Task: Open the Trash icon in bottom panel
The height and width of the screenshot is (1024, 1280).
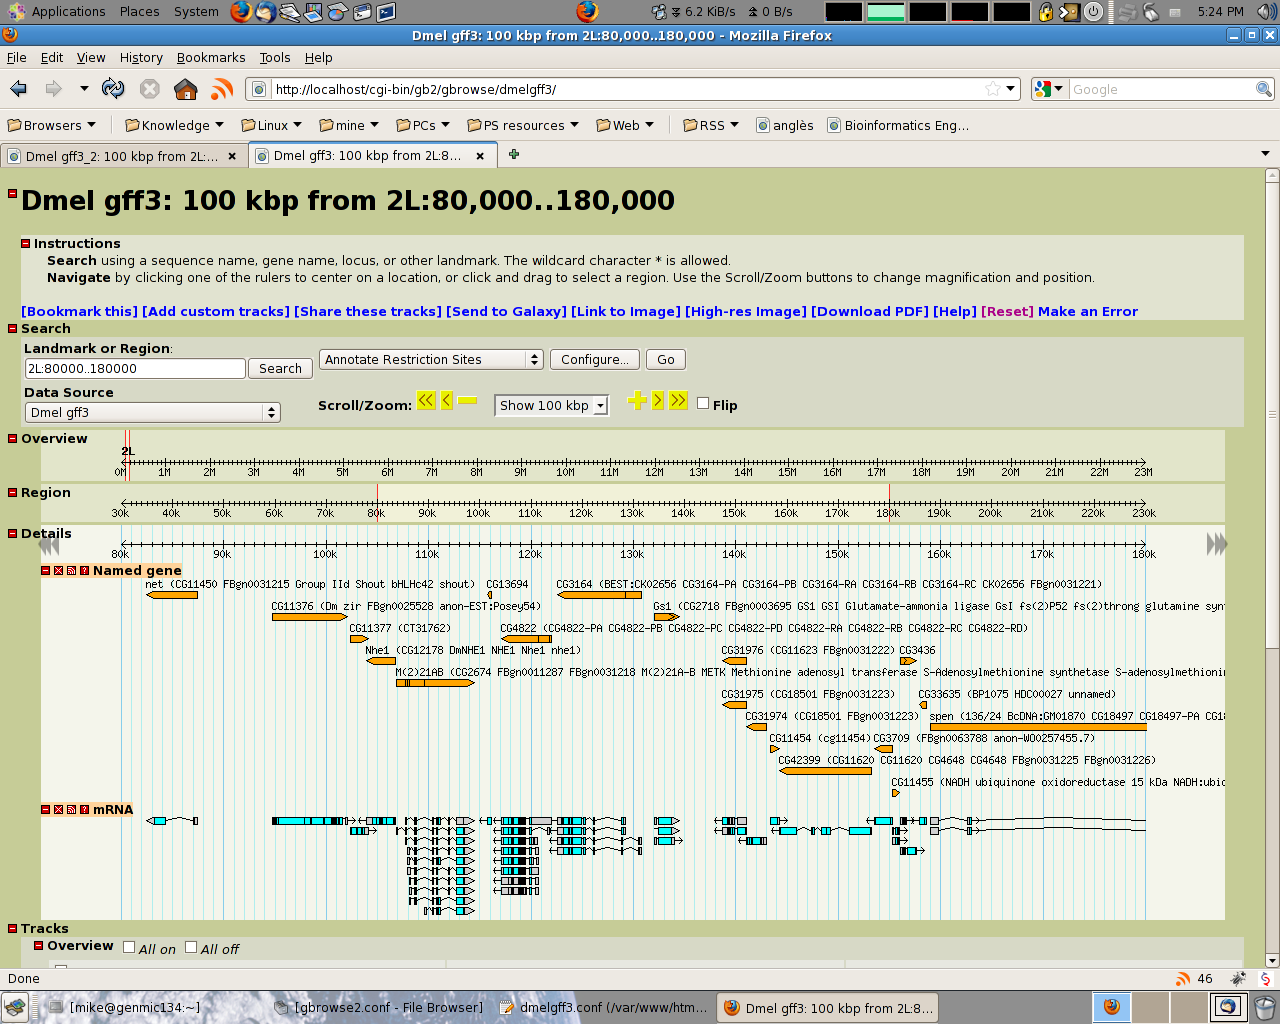Action: click(1264, 1007)
